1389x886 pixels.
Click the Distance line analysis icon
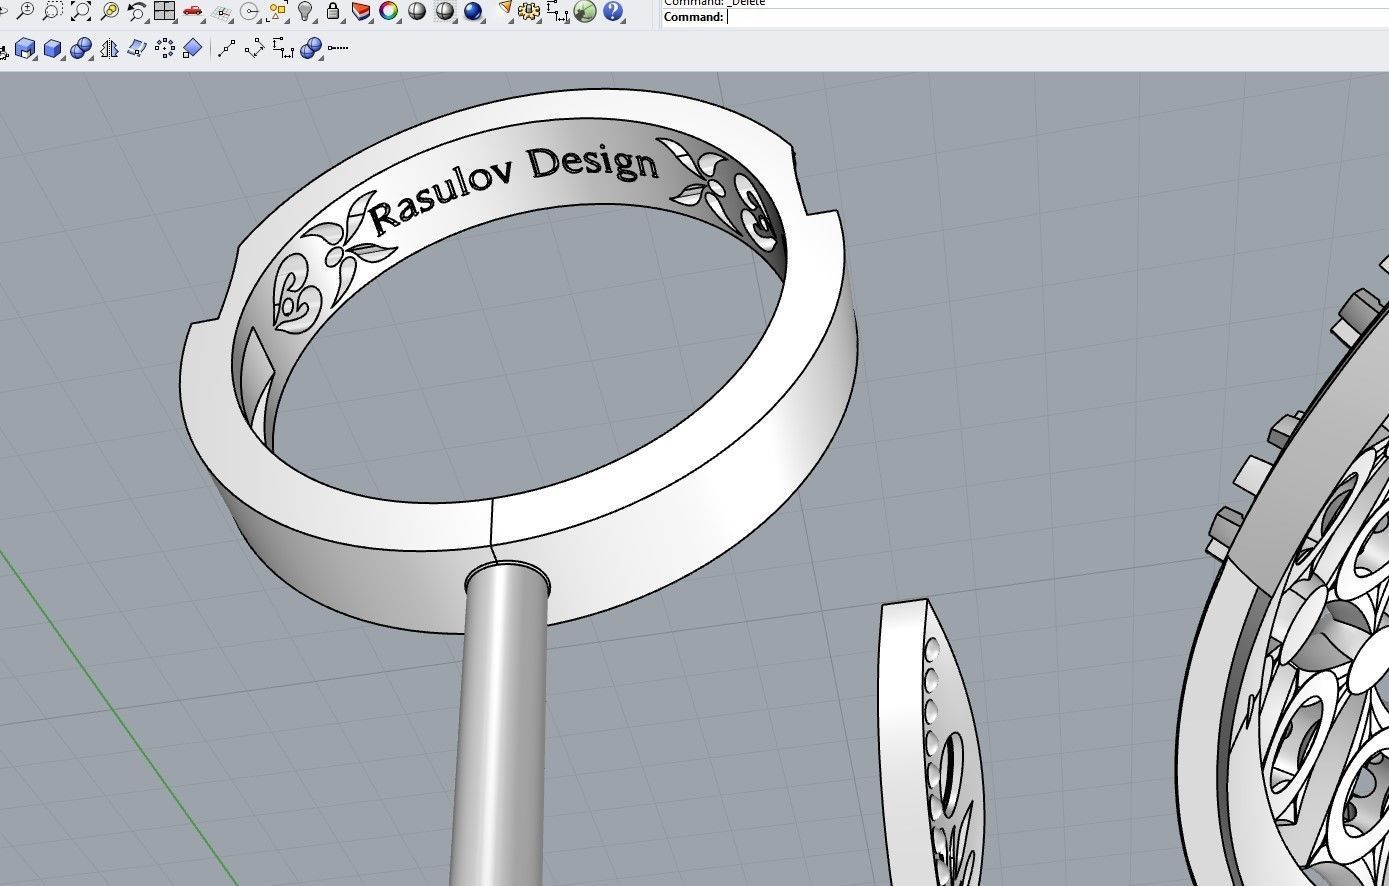click(x=227, y=48)
